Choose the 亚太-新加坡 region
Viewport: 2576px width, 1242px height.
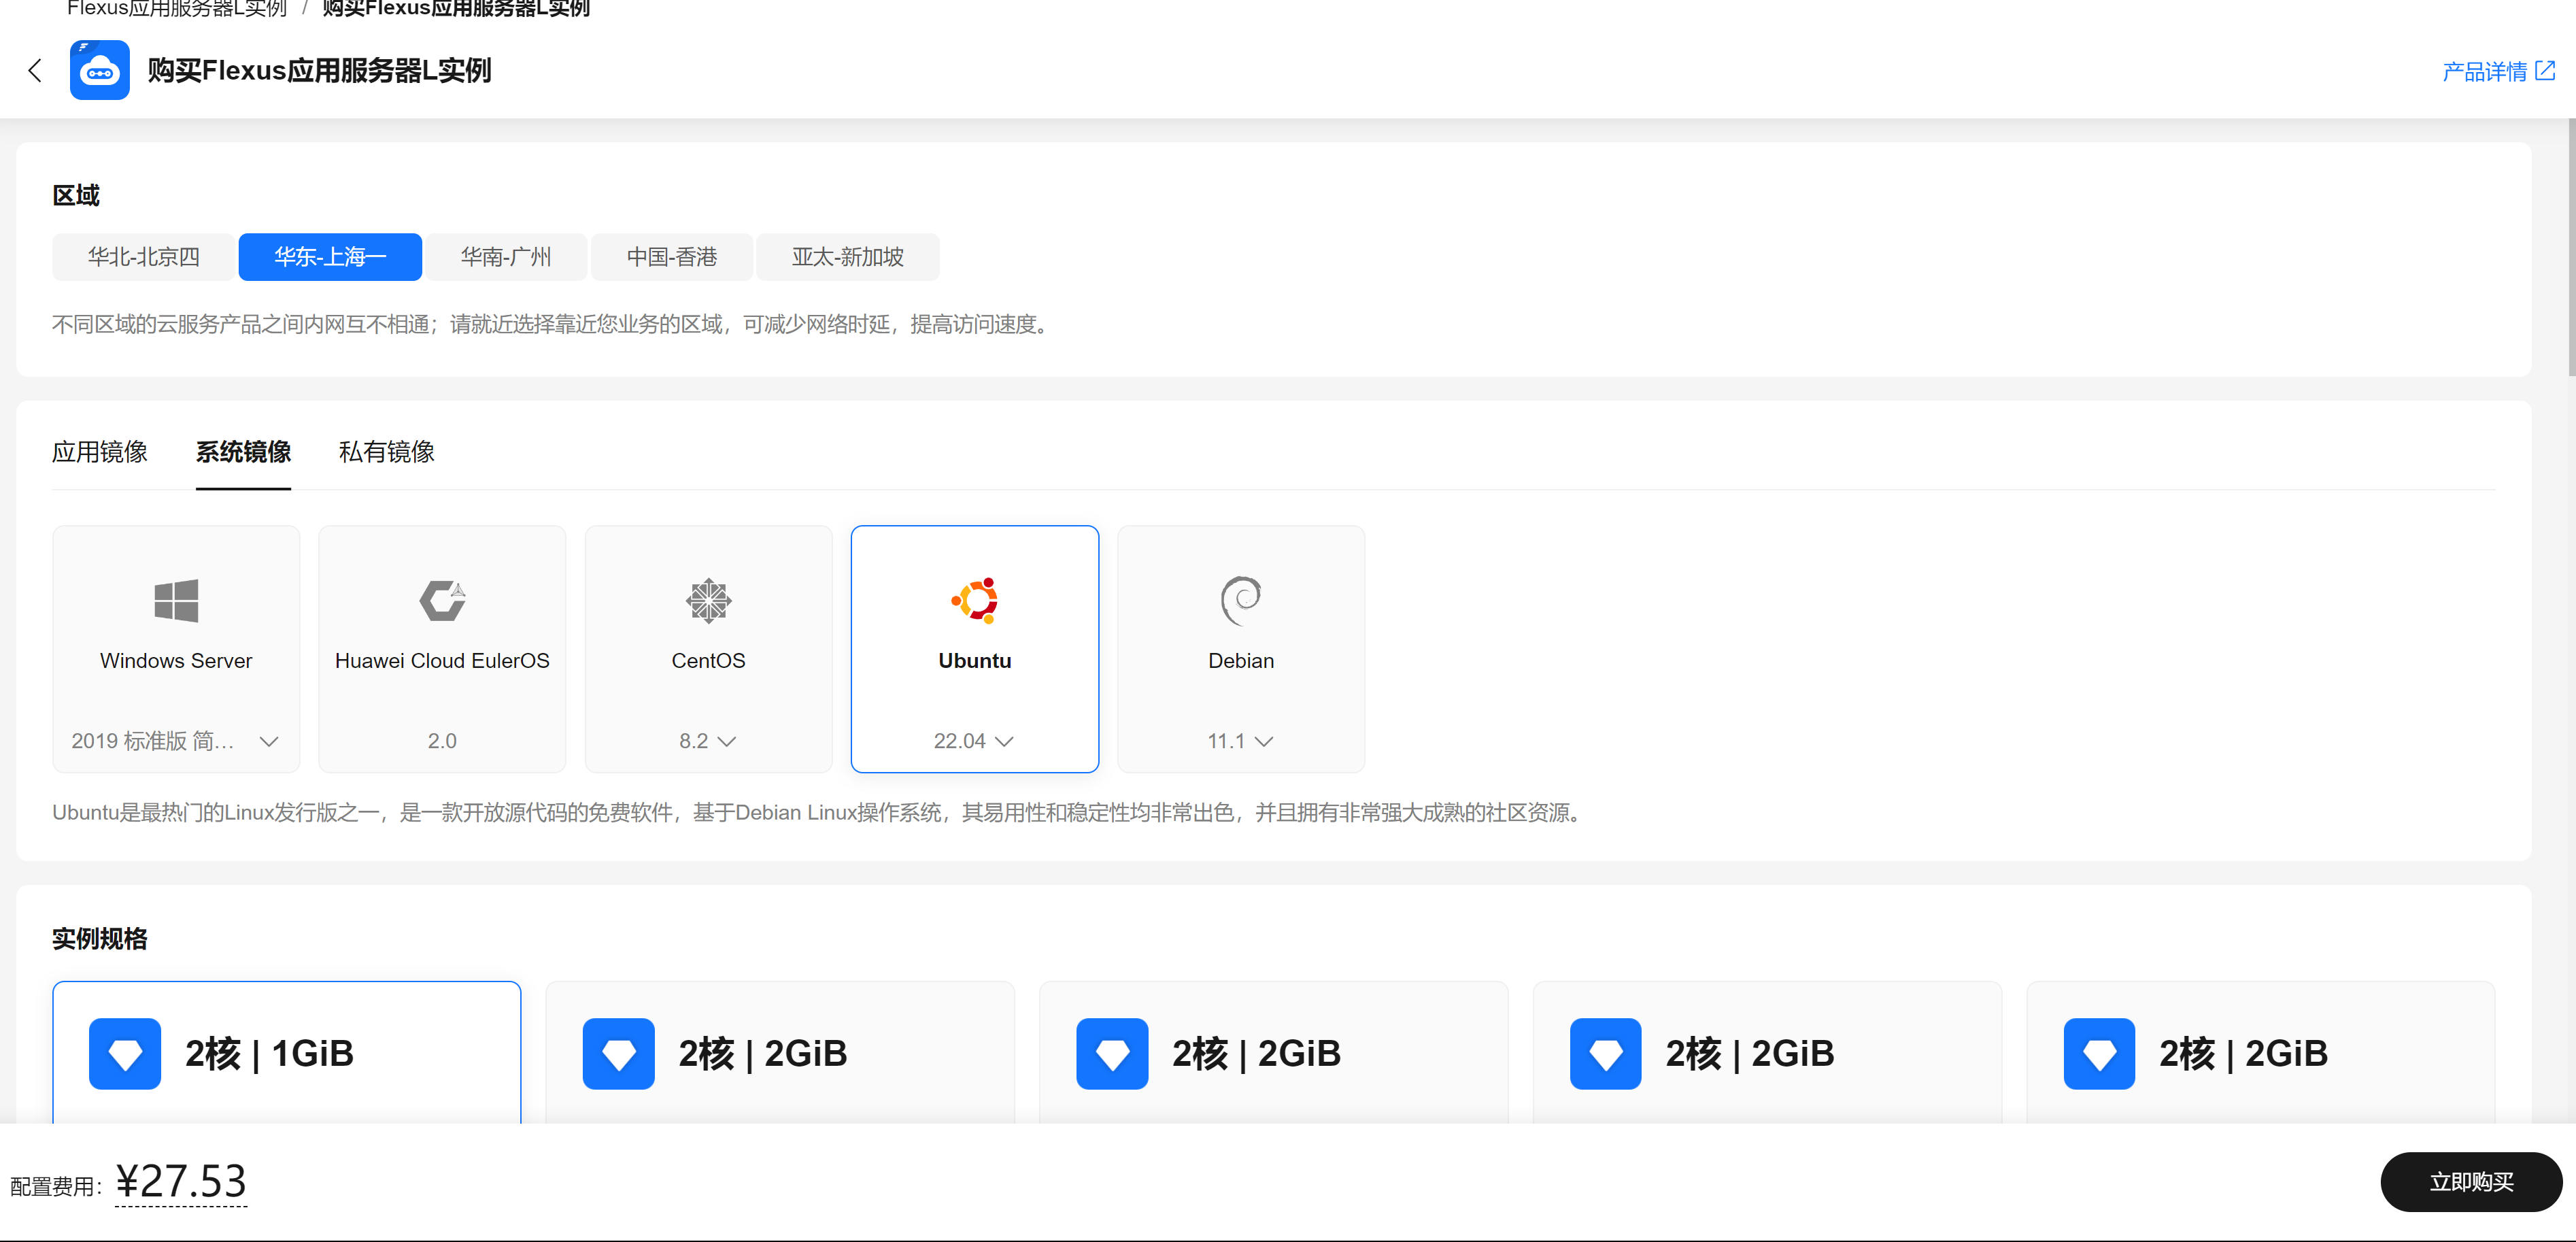click(847, 257)
